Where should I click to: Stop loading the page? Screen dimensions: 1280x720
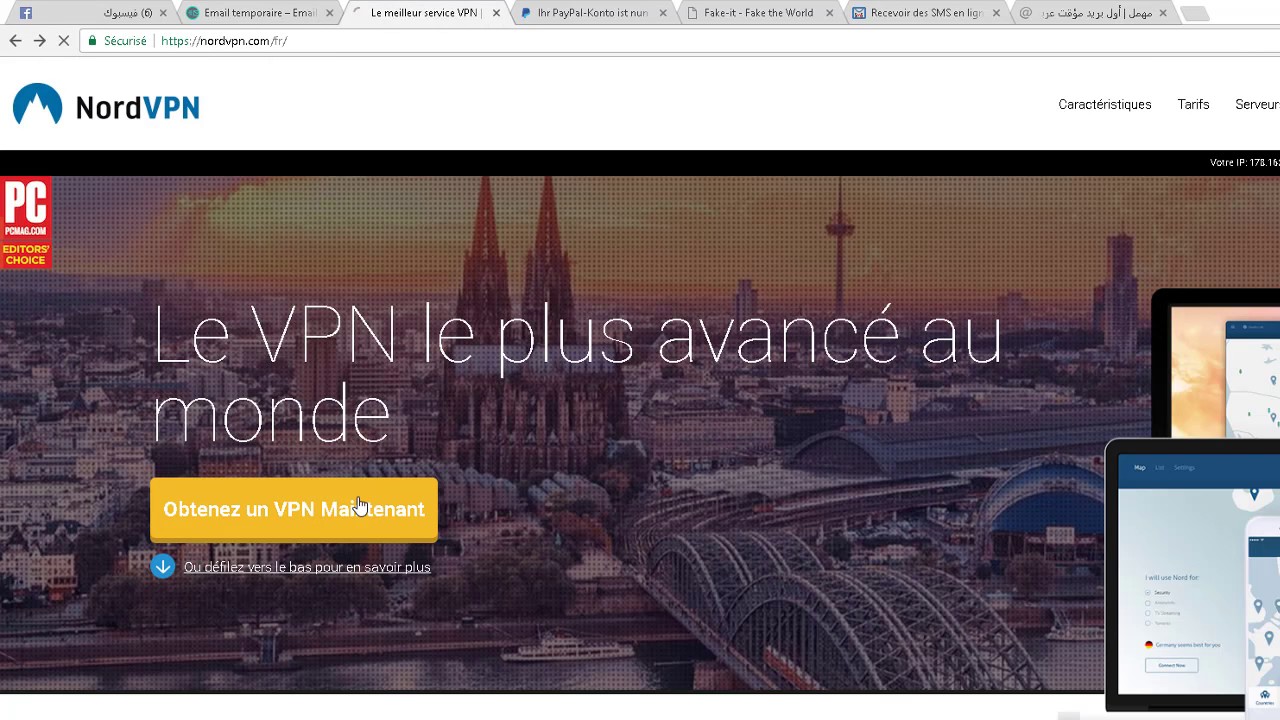(x=64, y=41)
